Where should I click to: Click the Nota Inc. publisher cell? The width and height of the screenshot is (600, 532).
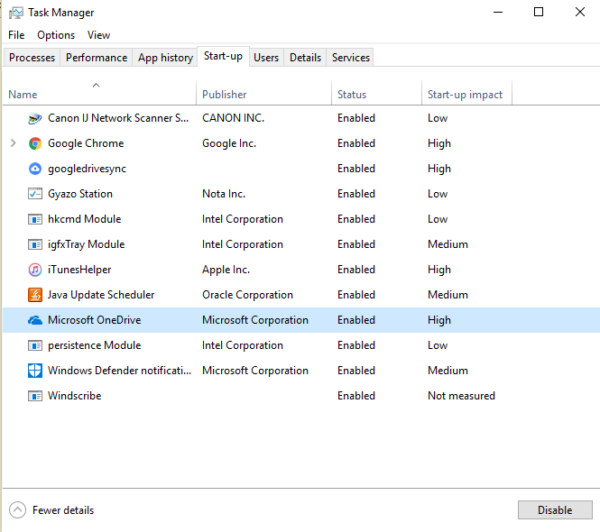(223, 194)
